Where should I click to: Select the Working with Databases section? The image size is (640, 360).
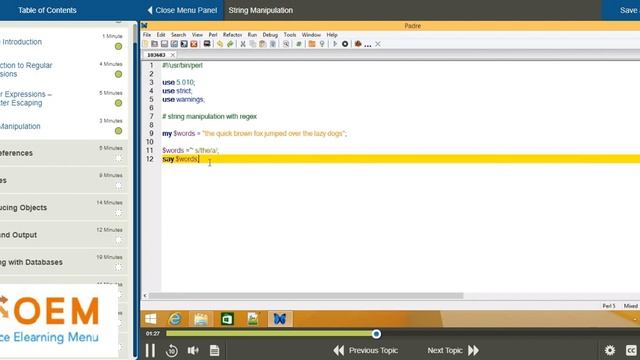64,262
